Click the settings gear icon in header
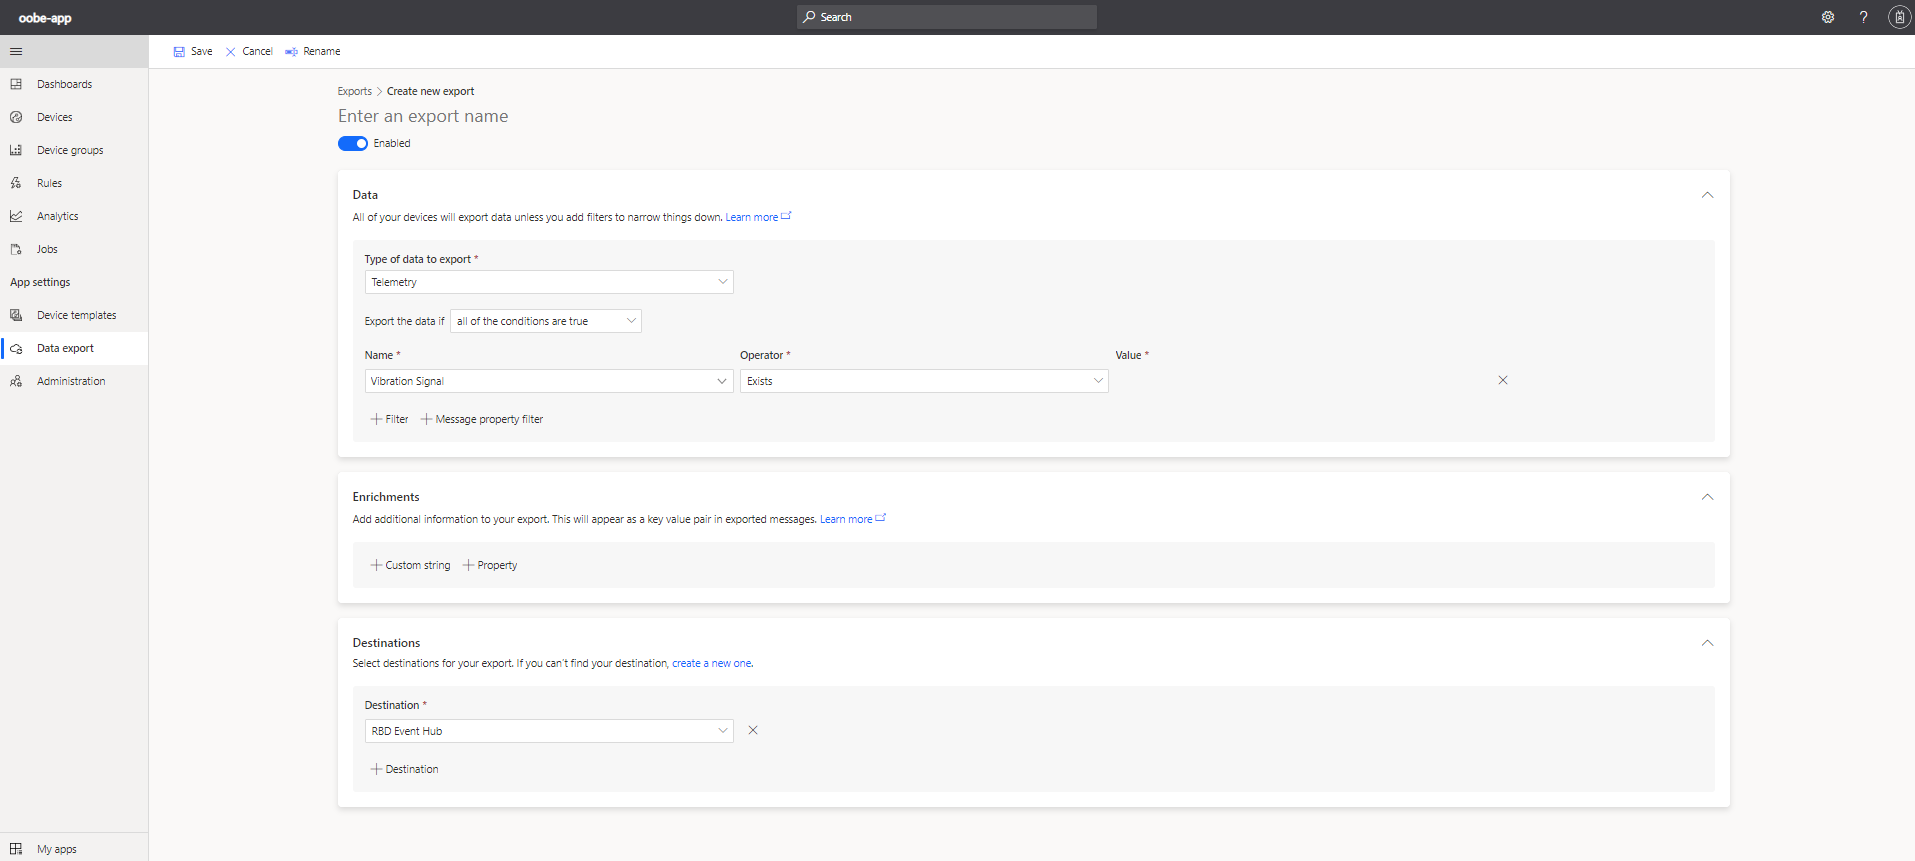The width and height of the screenshot is (1915, 861). (x=1827, y=17)
